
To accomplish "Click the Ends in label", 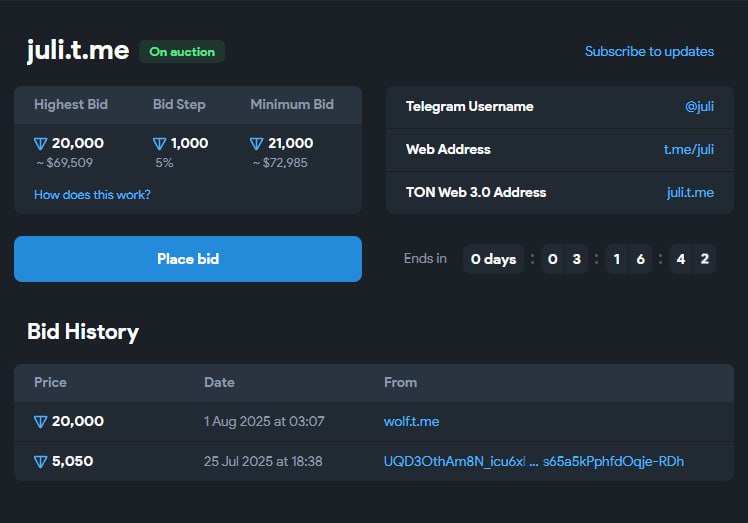I will click(x=425, y=259).
